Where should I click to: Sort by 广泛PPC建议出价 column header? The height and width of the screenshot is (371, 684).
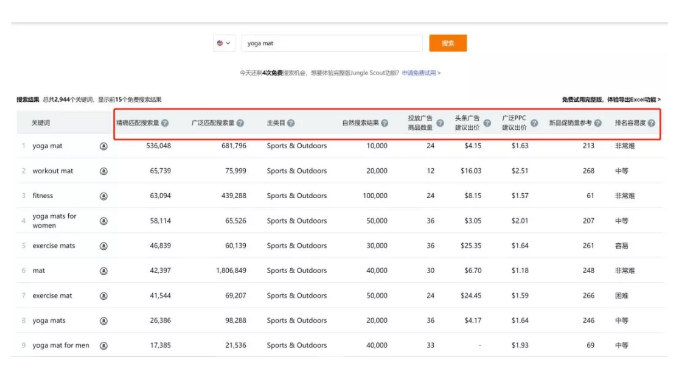tap(514, 123)
